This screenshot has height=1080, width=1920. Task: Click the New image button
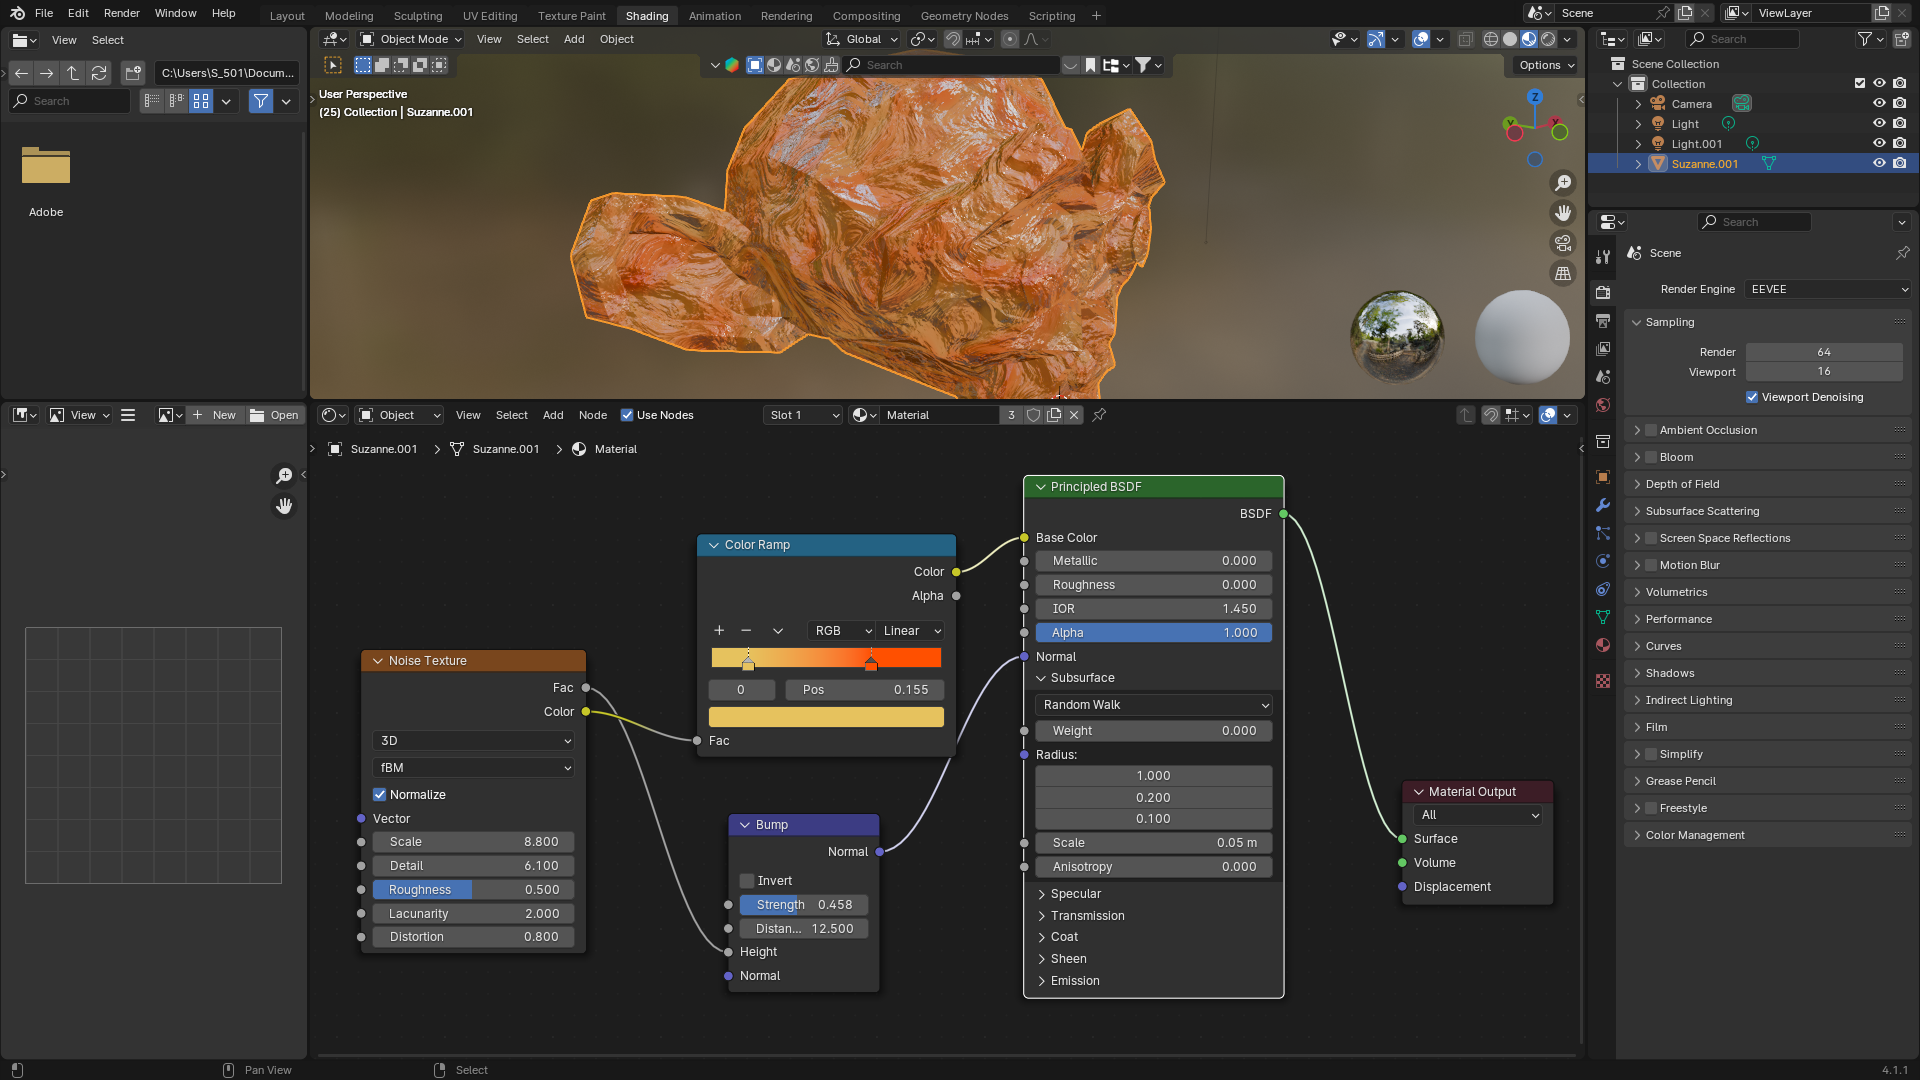(214, 415)
